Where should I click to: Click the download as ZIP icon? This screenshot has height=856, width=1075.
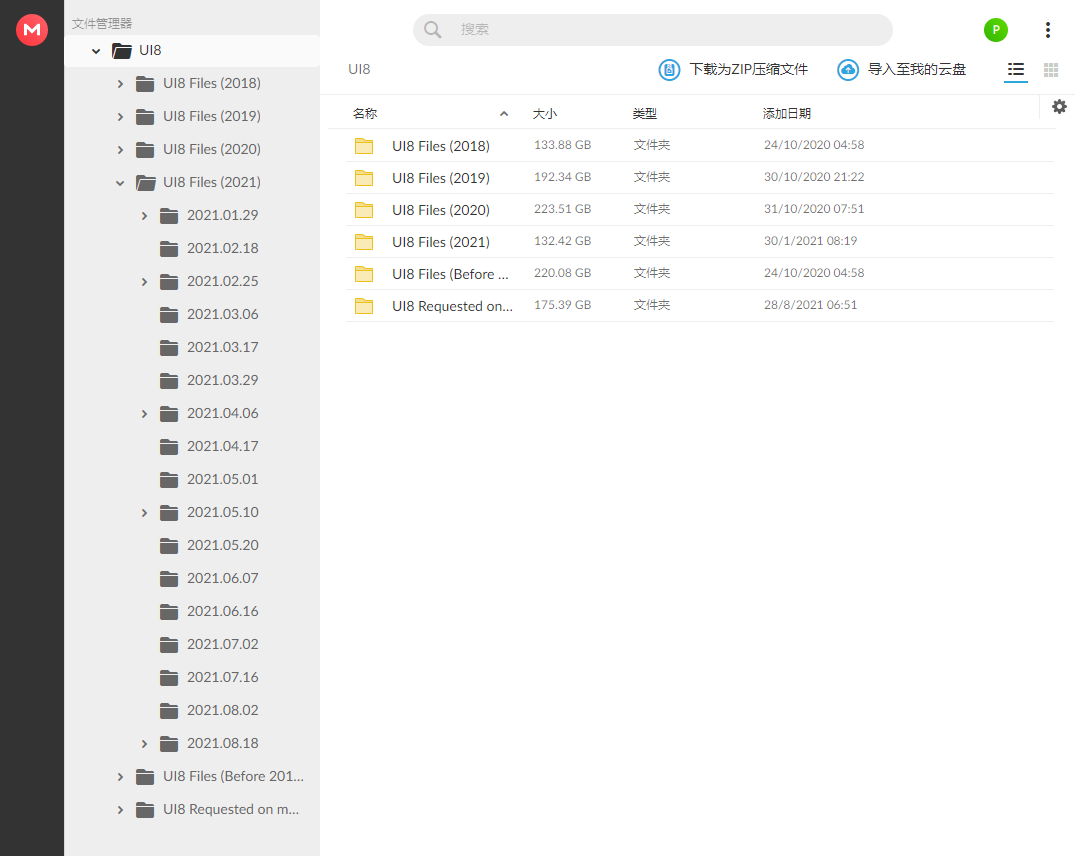669,69
